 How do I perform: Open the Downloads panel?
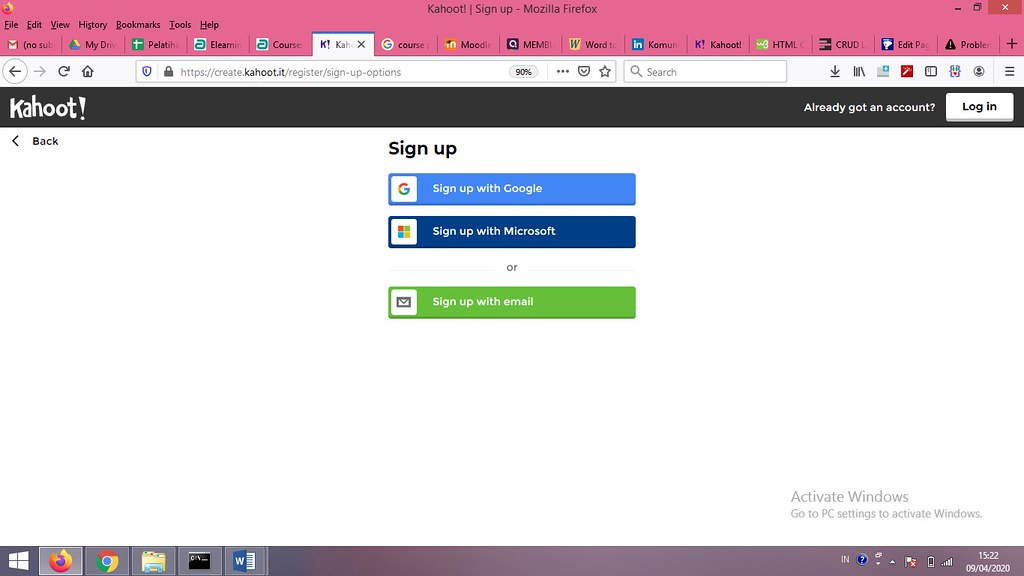point(835,72)
